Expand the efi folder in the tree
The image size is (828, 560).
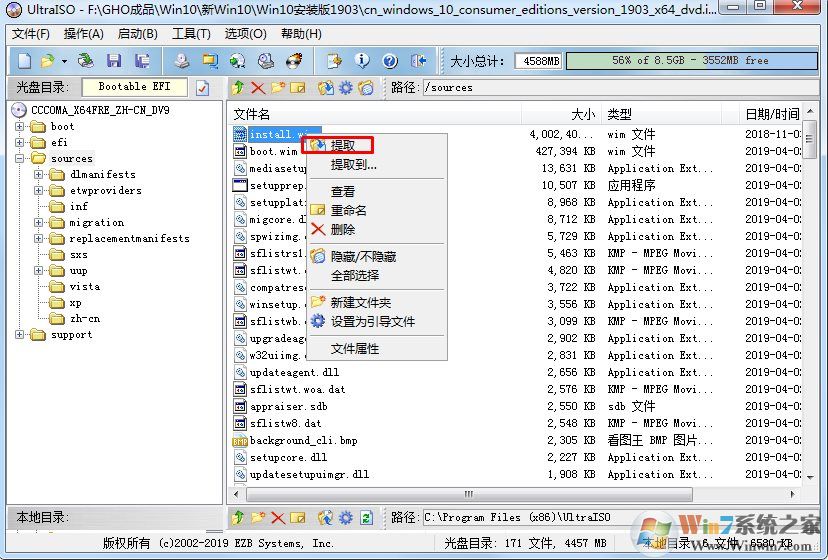20,143
